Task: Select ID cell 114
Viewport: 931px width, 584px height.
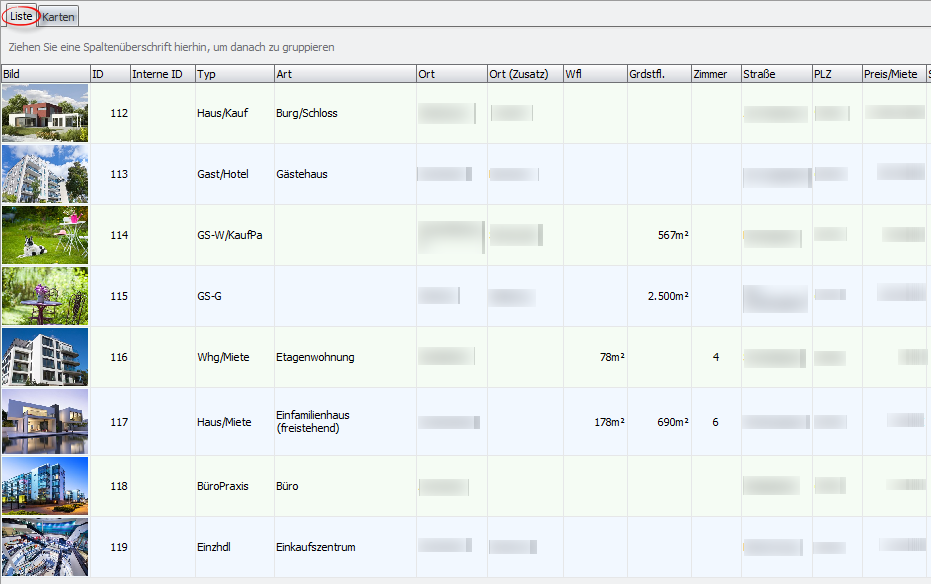Action: point(110,235)
